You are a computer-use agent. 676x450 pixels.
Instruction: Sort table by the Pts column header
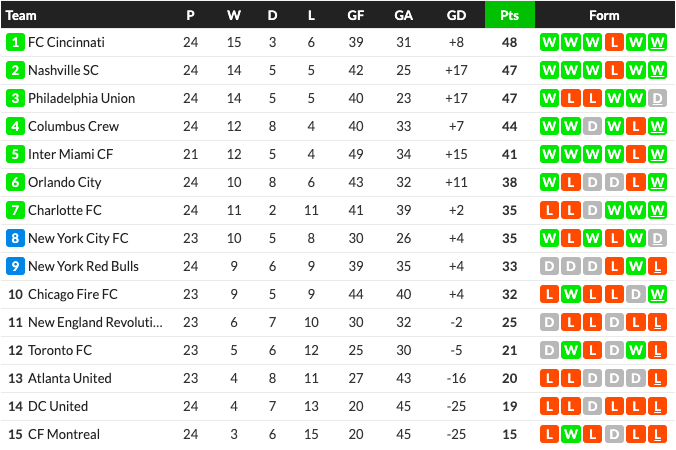510,15
